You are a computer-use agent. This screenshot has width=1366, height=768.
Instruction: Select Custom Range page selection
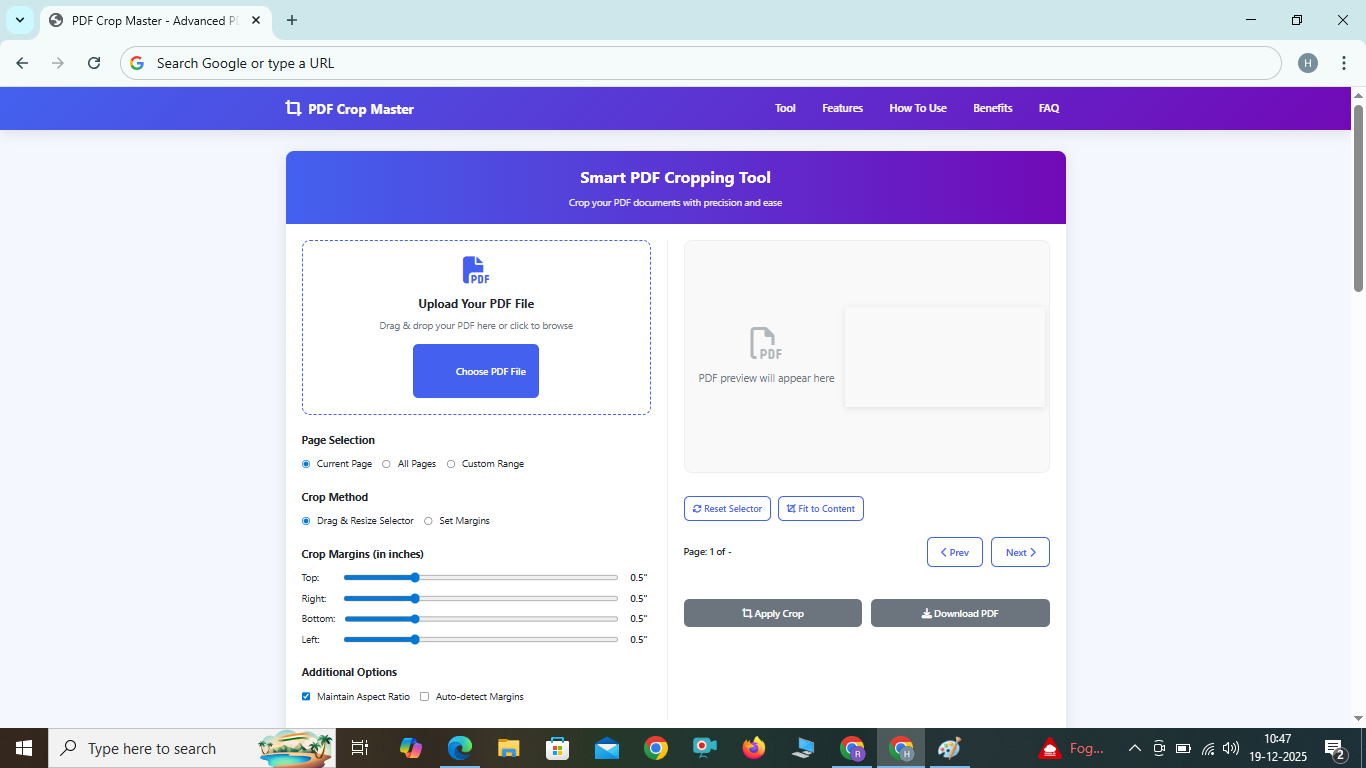pyautogui.click(x=450, y=463)
